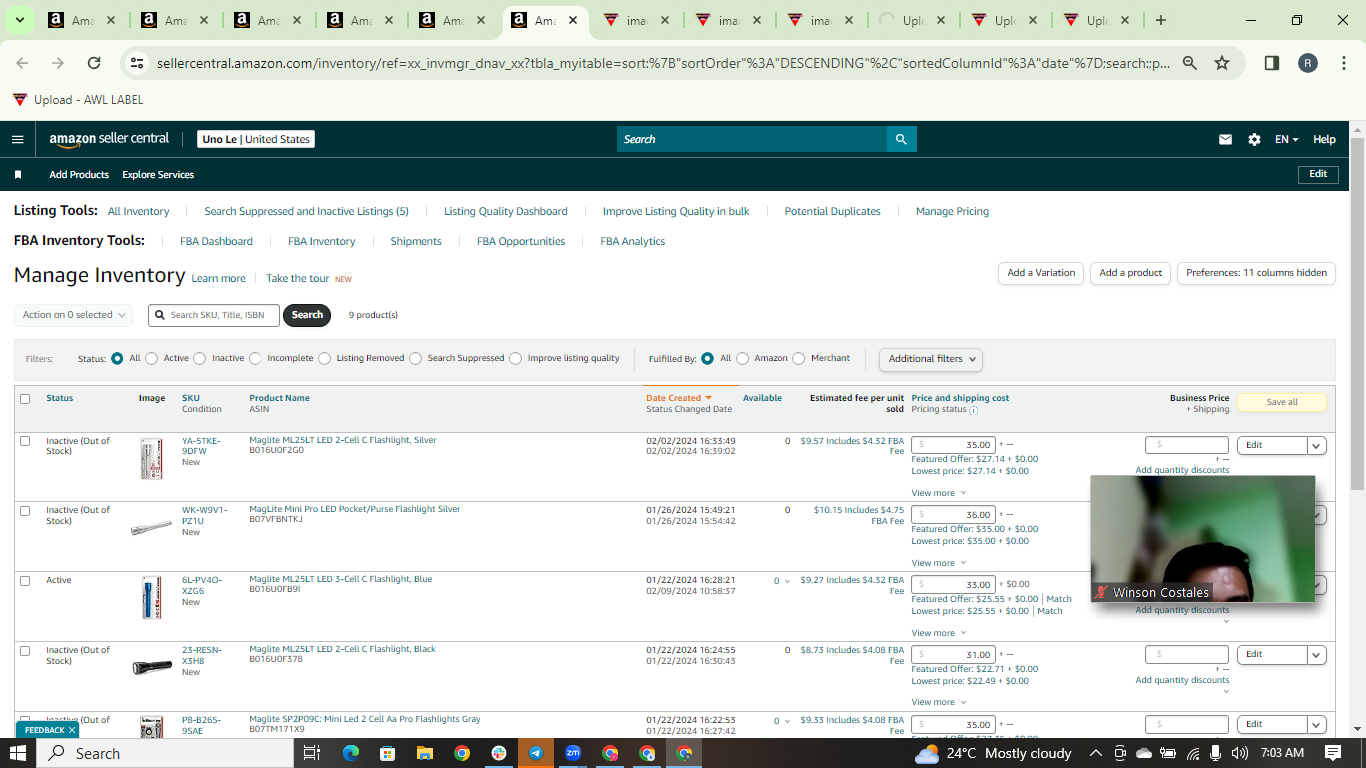Open a new browser tab
The image size is (1366, 768).
tap(1160, 20)
